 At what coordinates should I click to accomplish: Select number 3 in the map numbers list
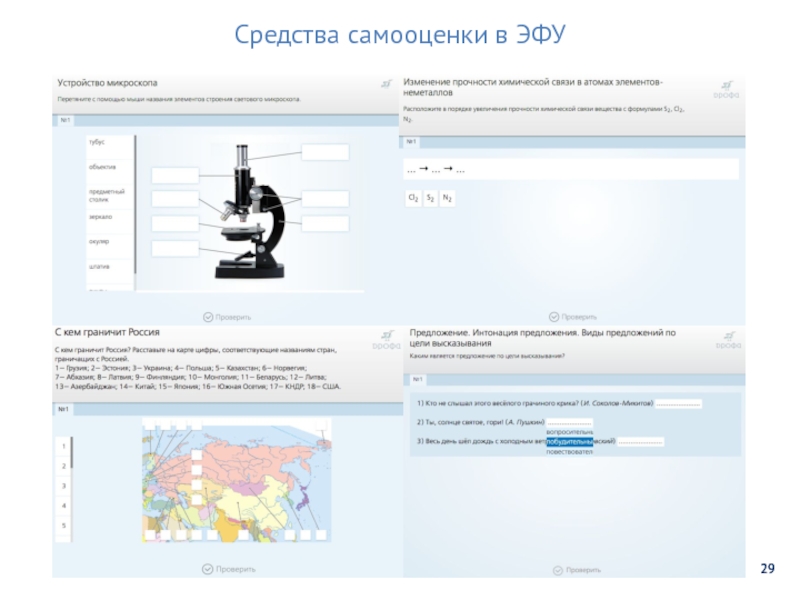coord(63,486)
